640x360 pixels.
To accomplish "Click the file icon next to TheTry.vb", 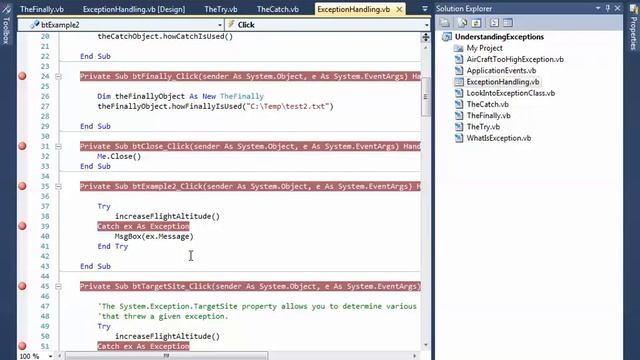I will (x=459, y=127).
